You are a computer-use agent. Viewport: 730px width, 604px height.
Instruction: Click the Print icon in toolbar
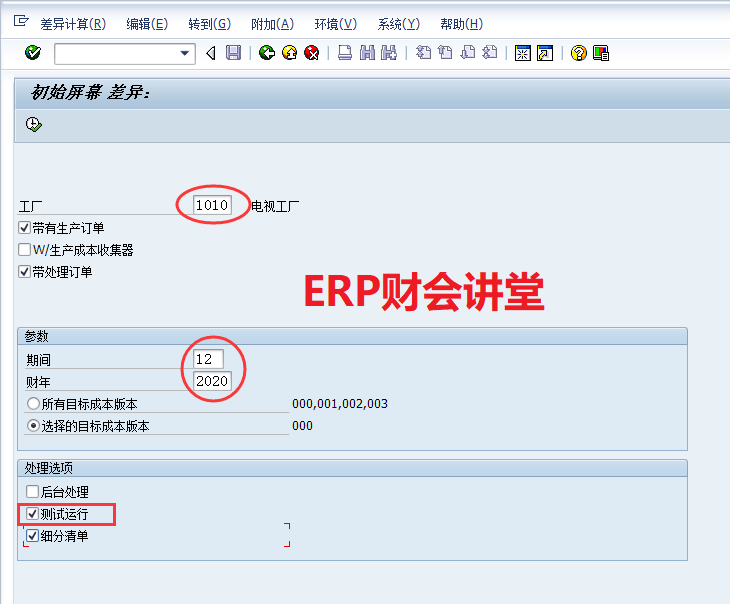tap(344, 53)
